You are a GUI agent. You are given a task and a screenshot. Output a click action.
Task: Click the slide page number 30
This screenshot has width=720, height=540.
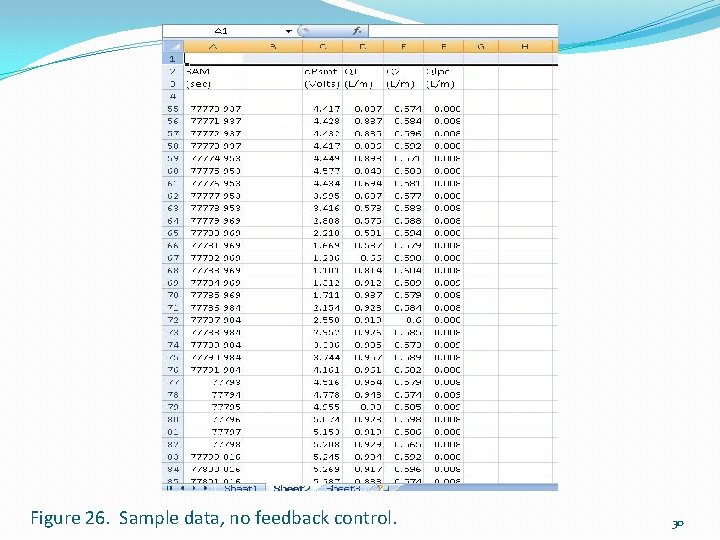click(678, 524)
